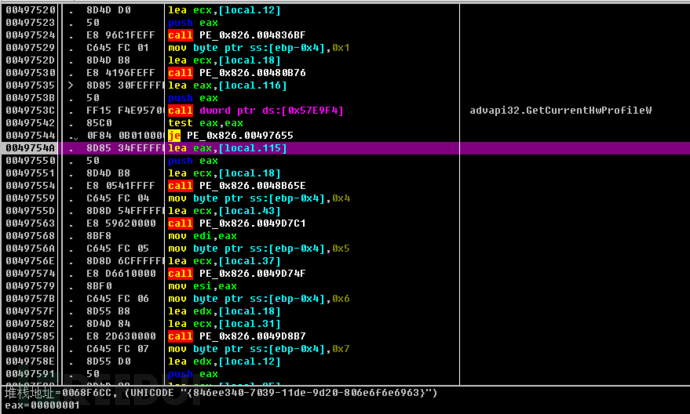Select the call PE_0x826.004836BF instruction
This screenshot has width=690, height=414.
pos(237,35)
